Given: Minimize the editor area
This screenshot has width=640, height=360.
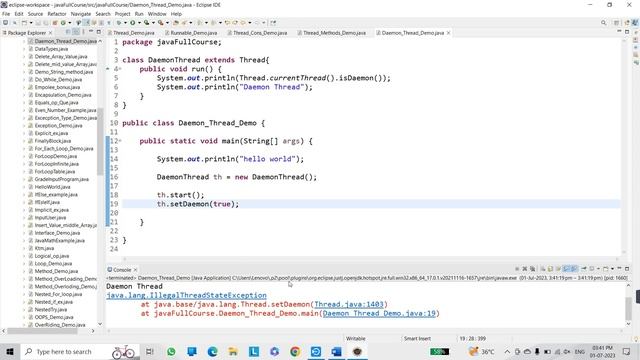Looking at the screenshot, I should 619,31.
